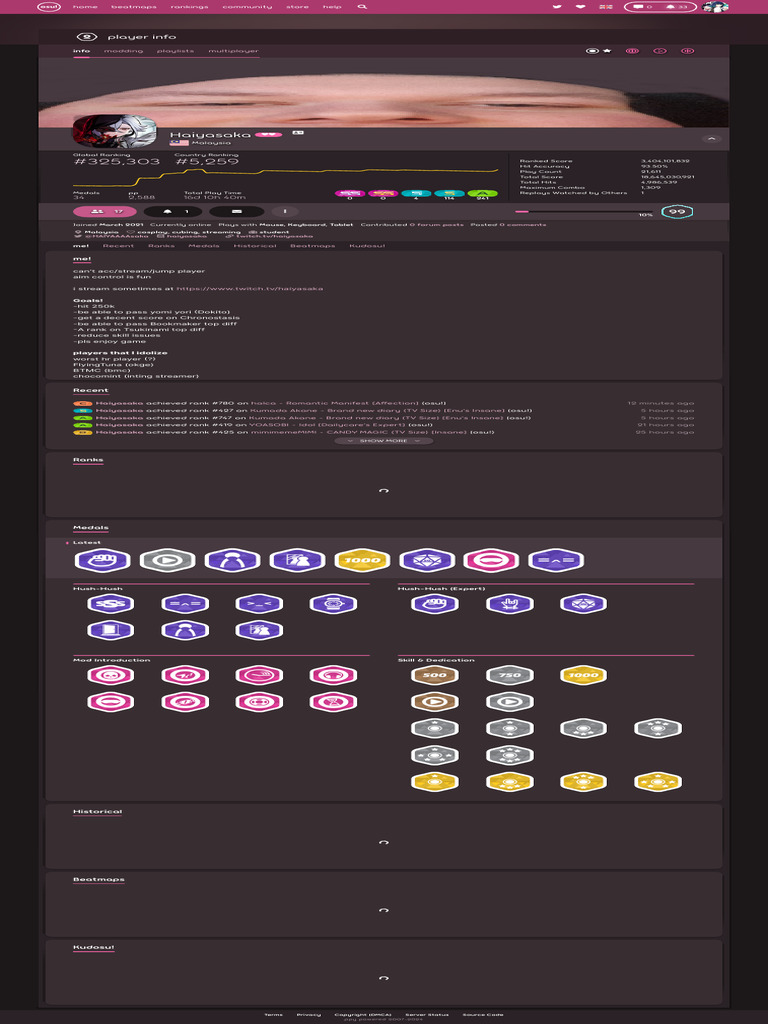Open the Server Status footer link
The width and height of the screenshot is (768, 1024).
pos(426,1014)
